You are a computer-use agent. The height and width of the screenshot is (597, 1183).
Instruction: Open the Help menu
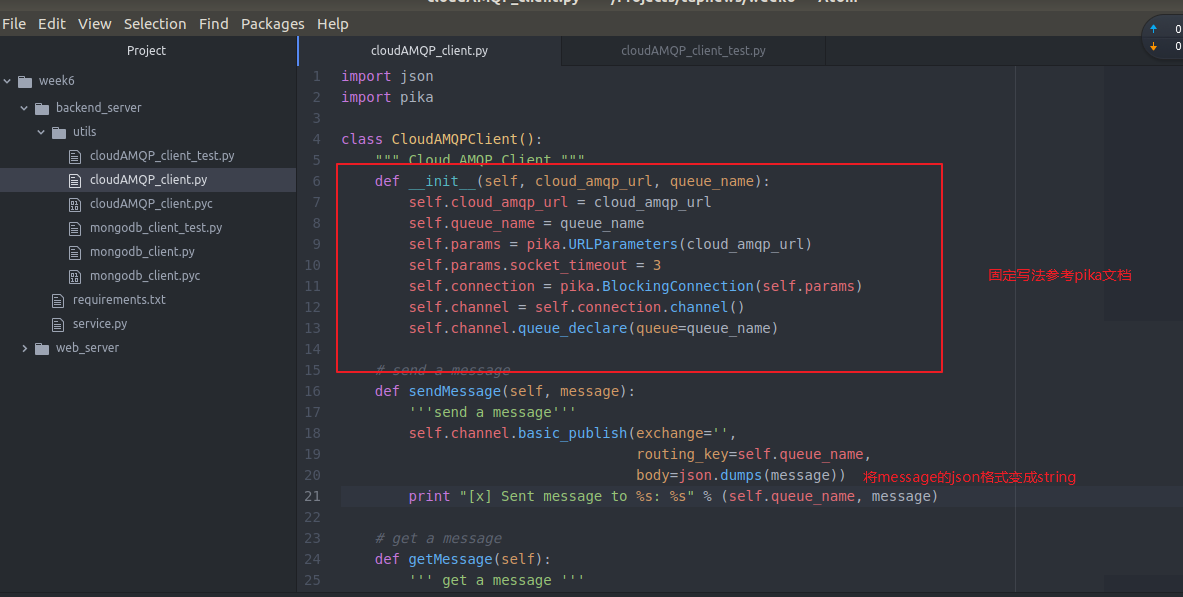click(333, 24)
